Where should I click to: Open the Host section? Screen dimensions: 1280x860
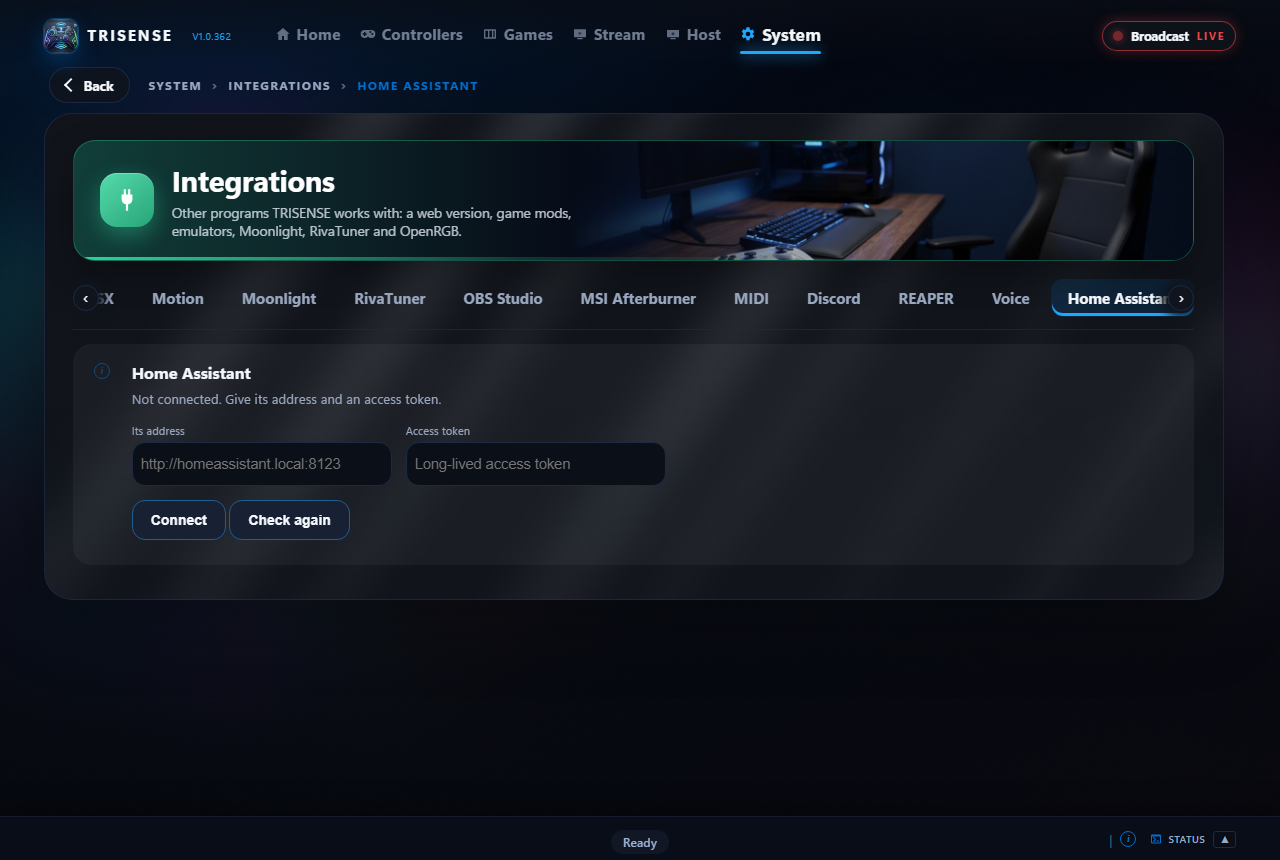click(x=693, y=35)
